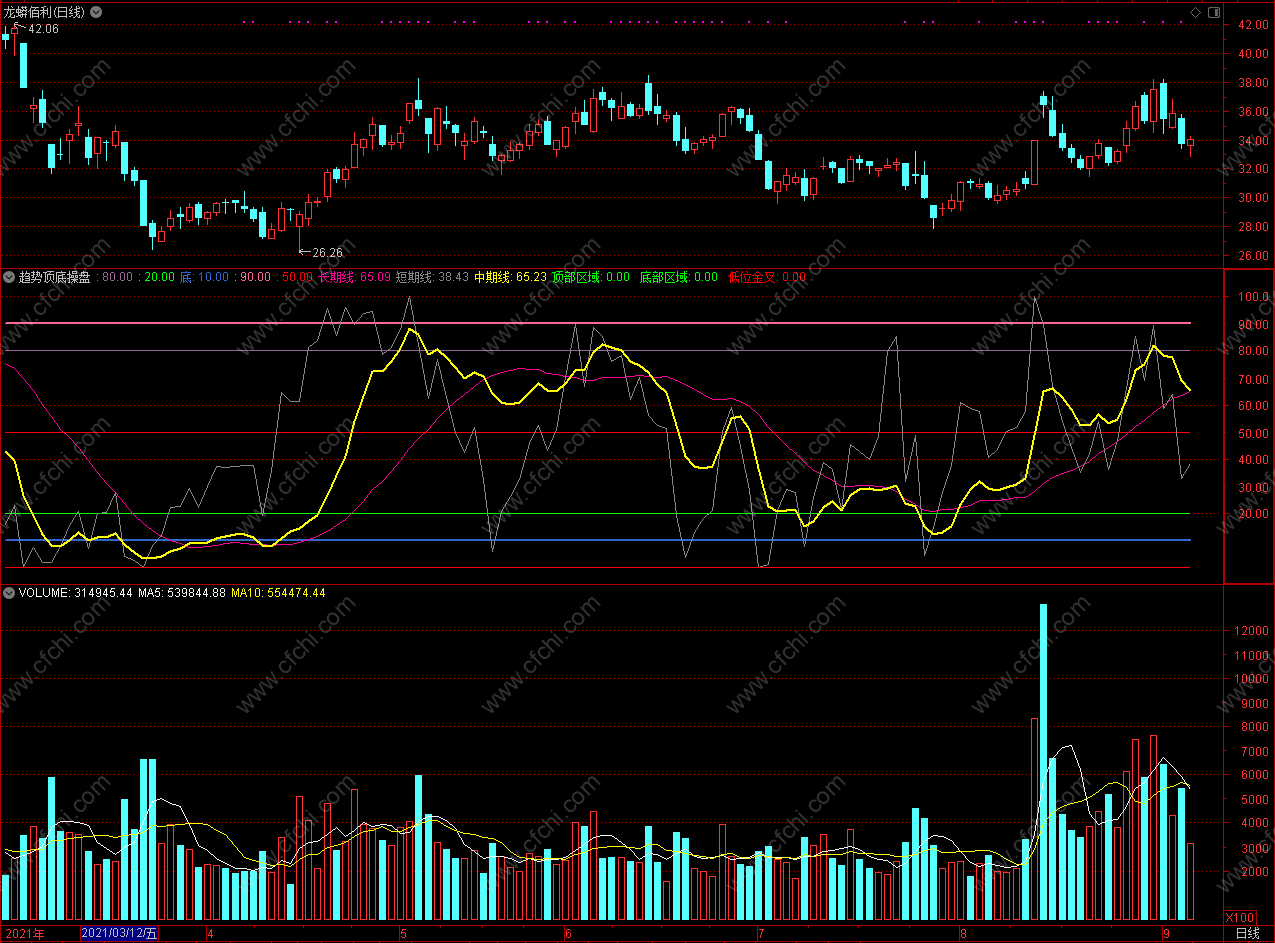
Task: Toggle the side panel icon at top right
Action: click(1214, 12)
